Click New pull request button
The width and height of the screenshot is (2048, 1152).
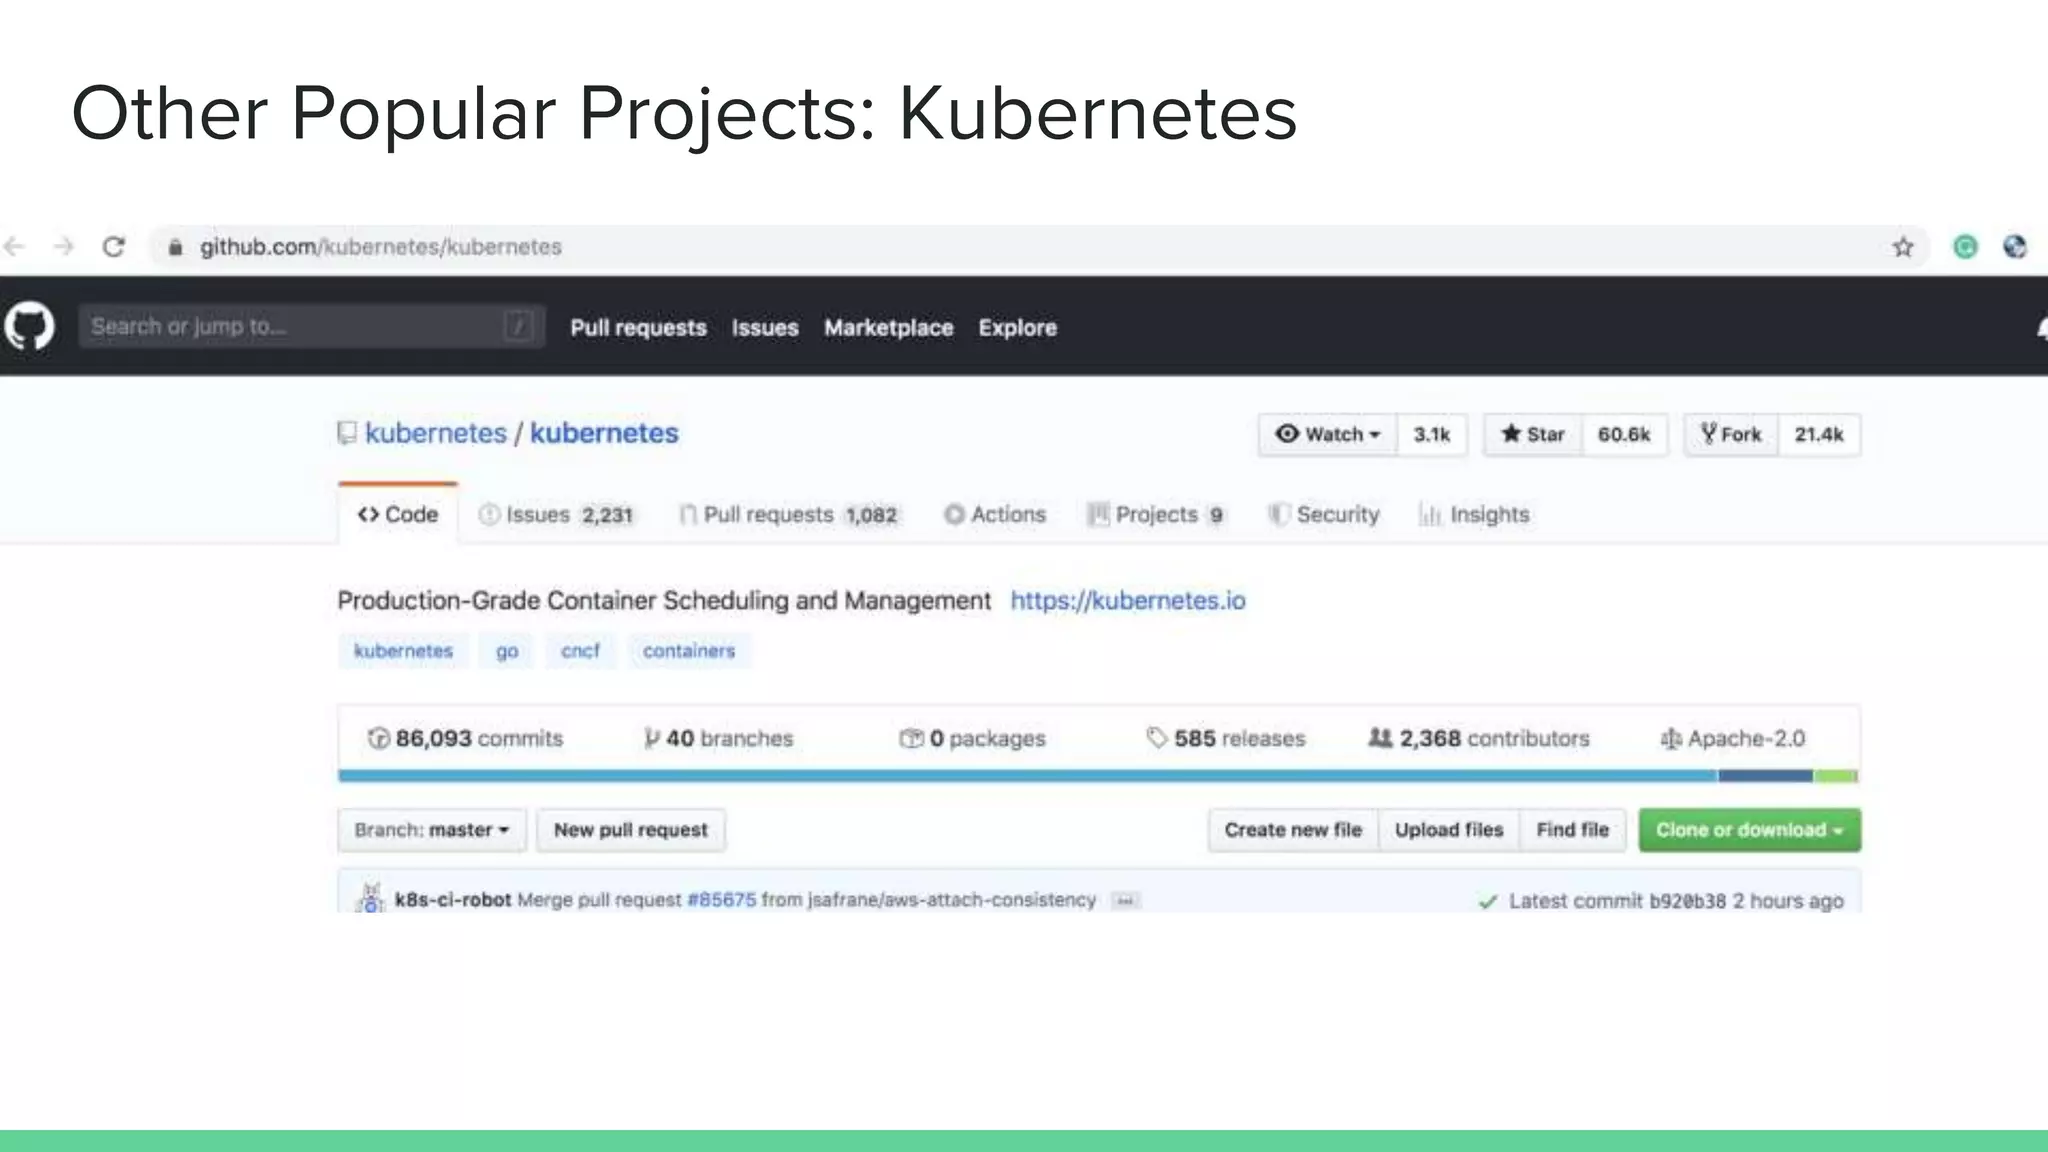[631, 830]
